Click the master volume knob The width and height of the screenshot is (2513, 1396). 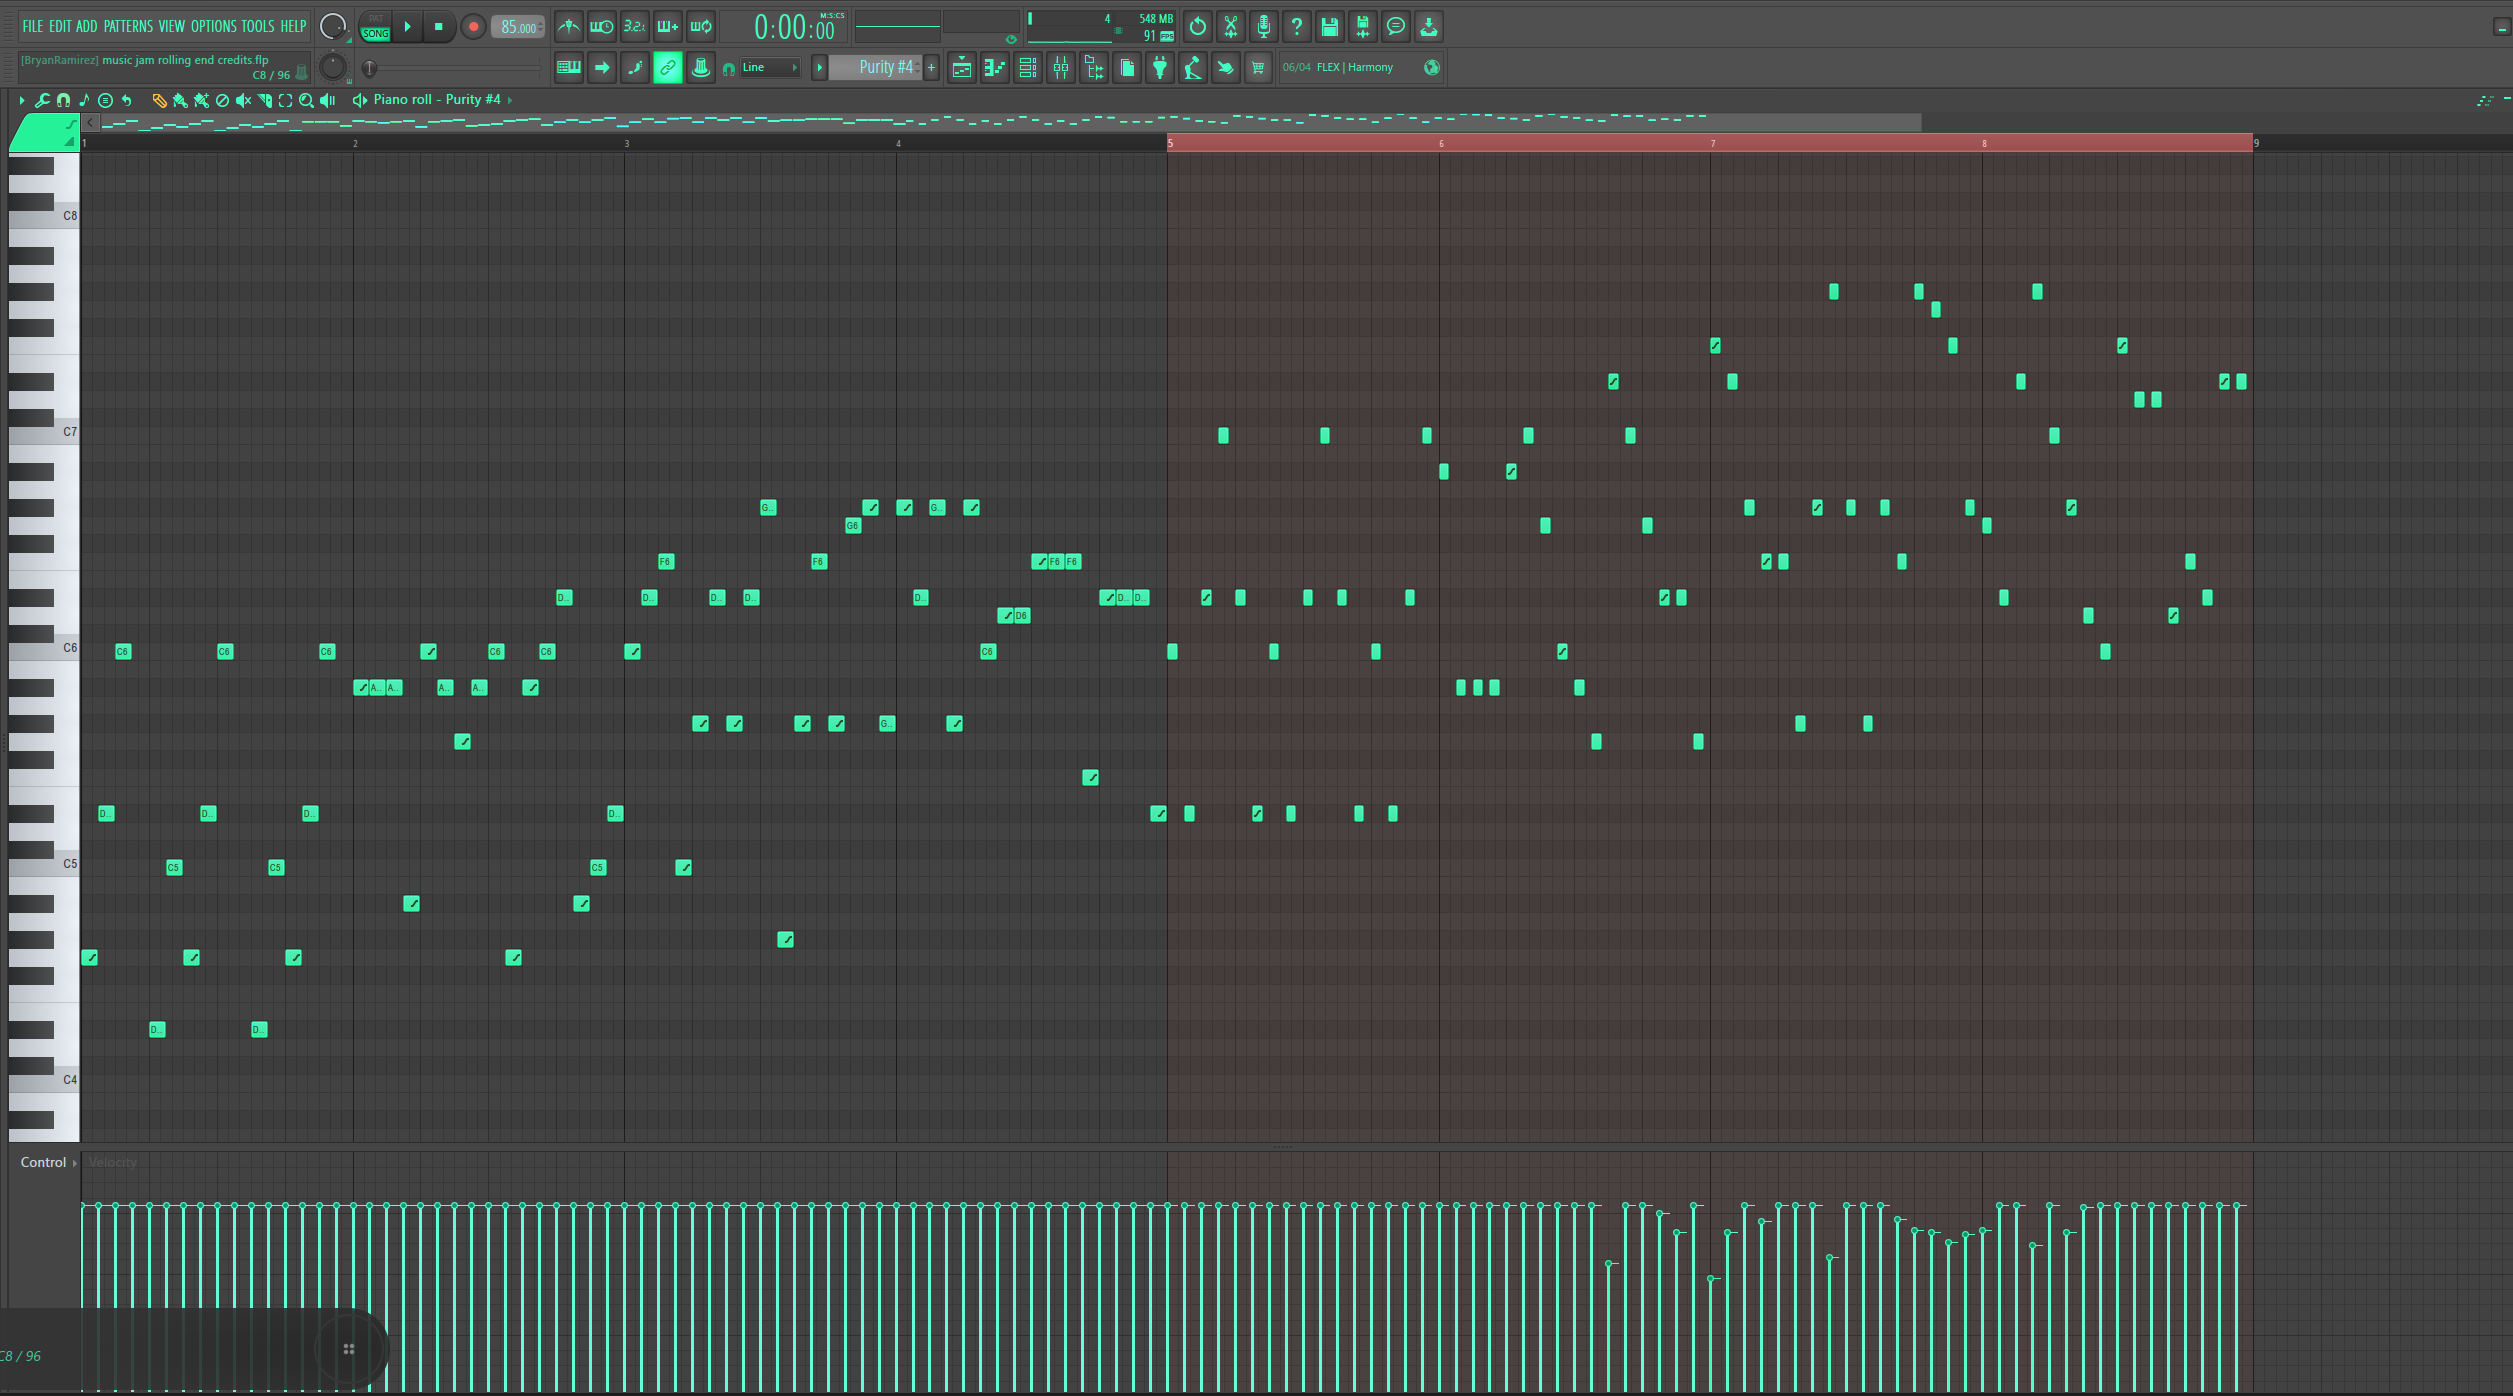point(332,27)
